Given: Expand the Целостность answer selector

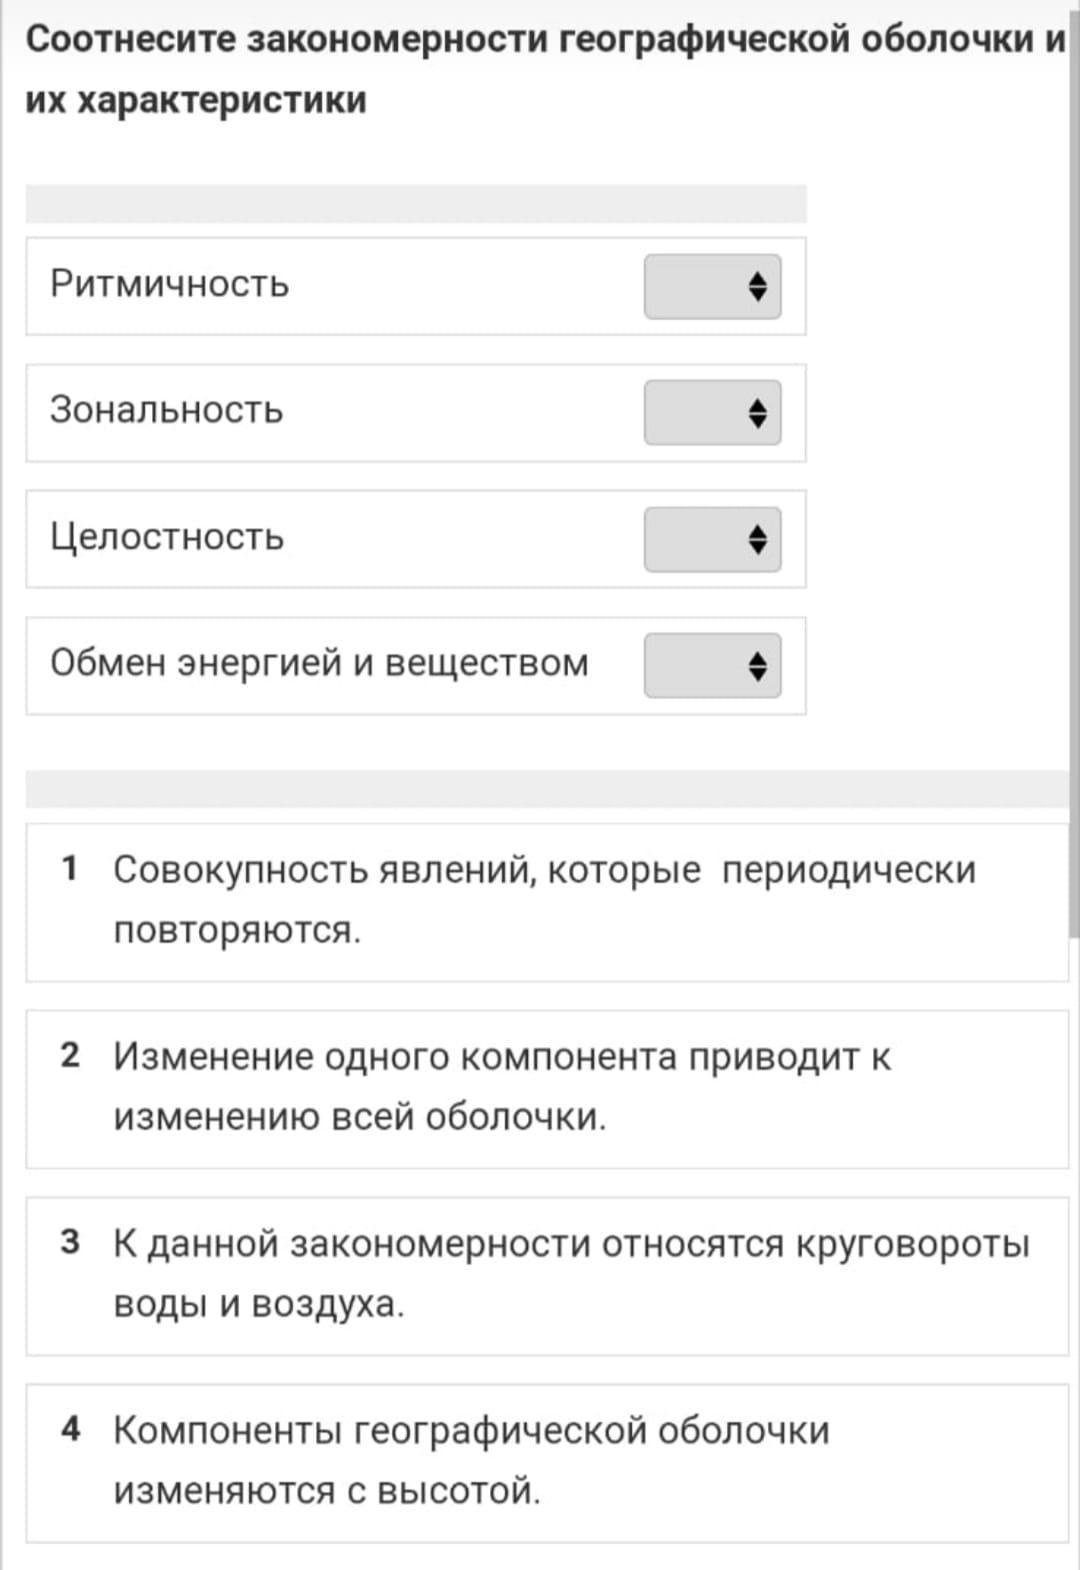Looking at the screenshot, I should tap(712, 540).
